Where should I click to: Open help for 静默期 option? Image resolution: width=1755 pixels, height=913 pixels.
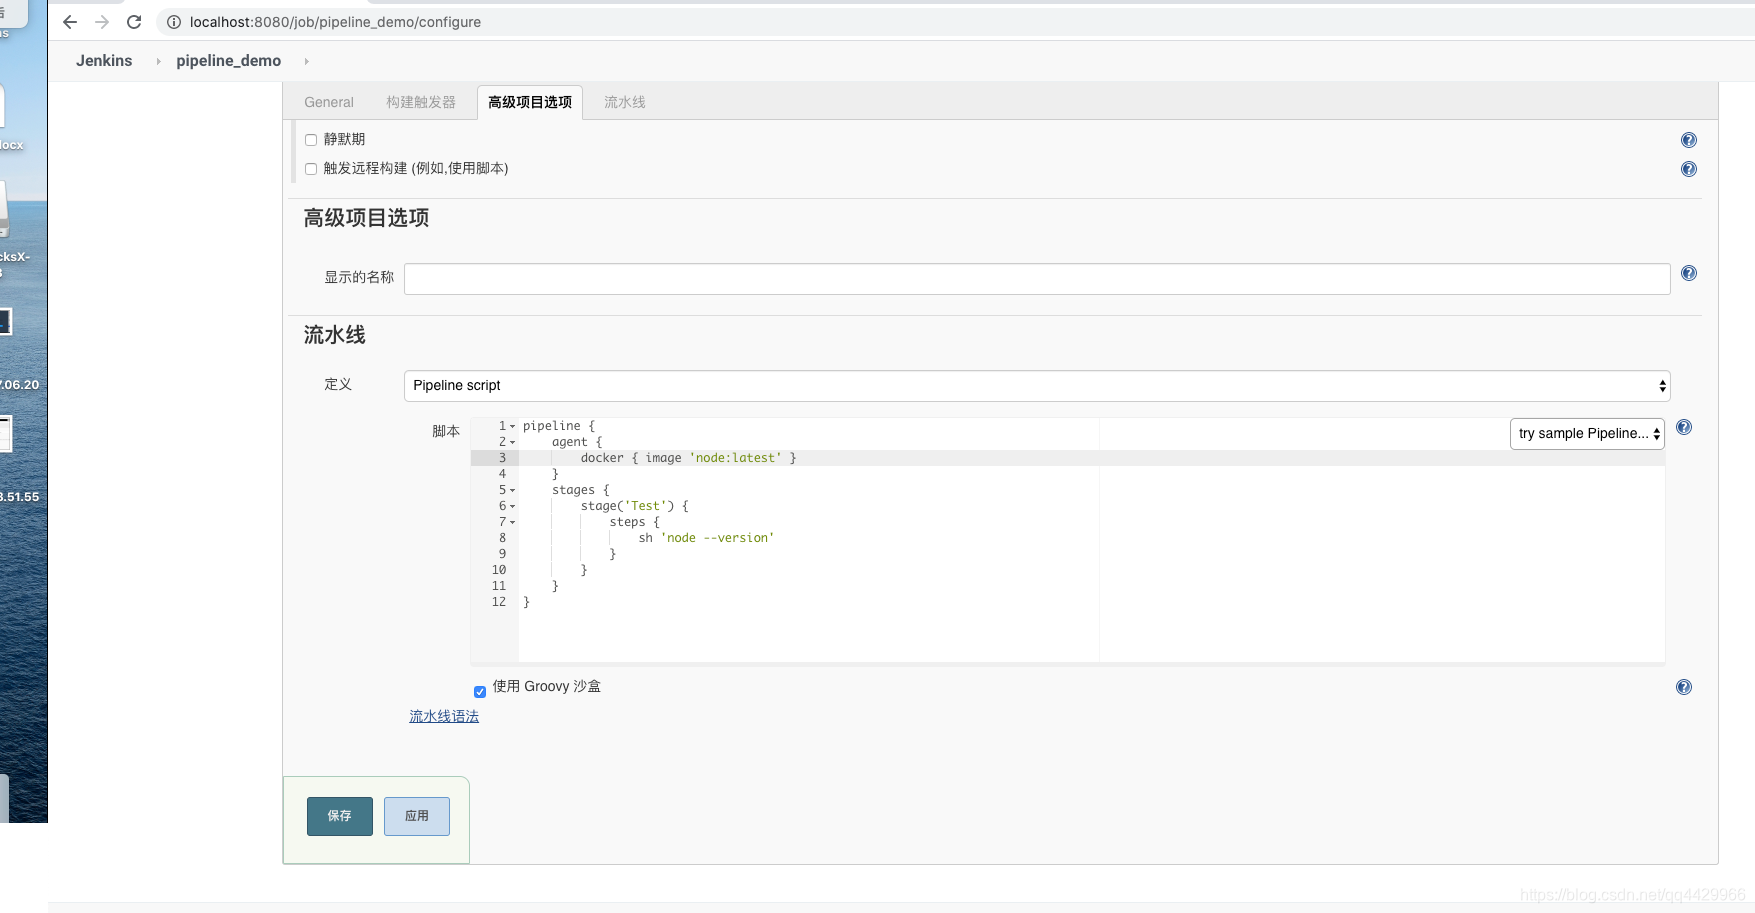1689,140
